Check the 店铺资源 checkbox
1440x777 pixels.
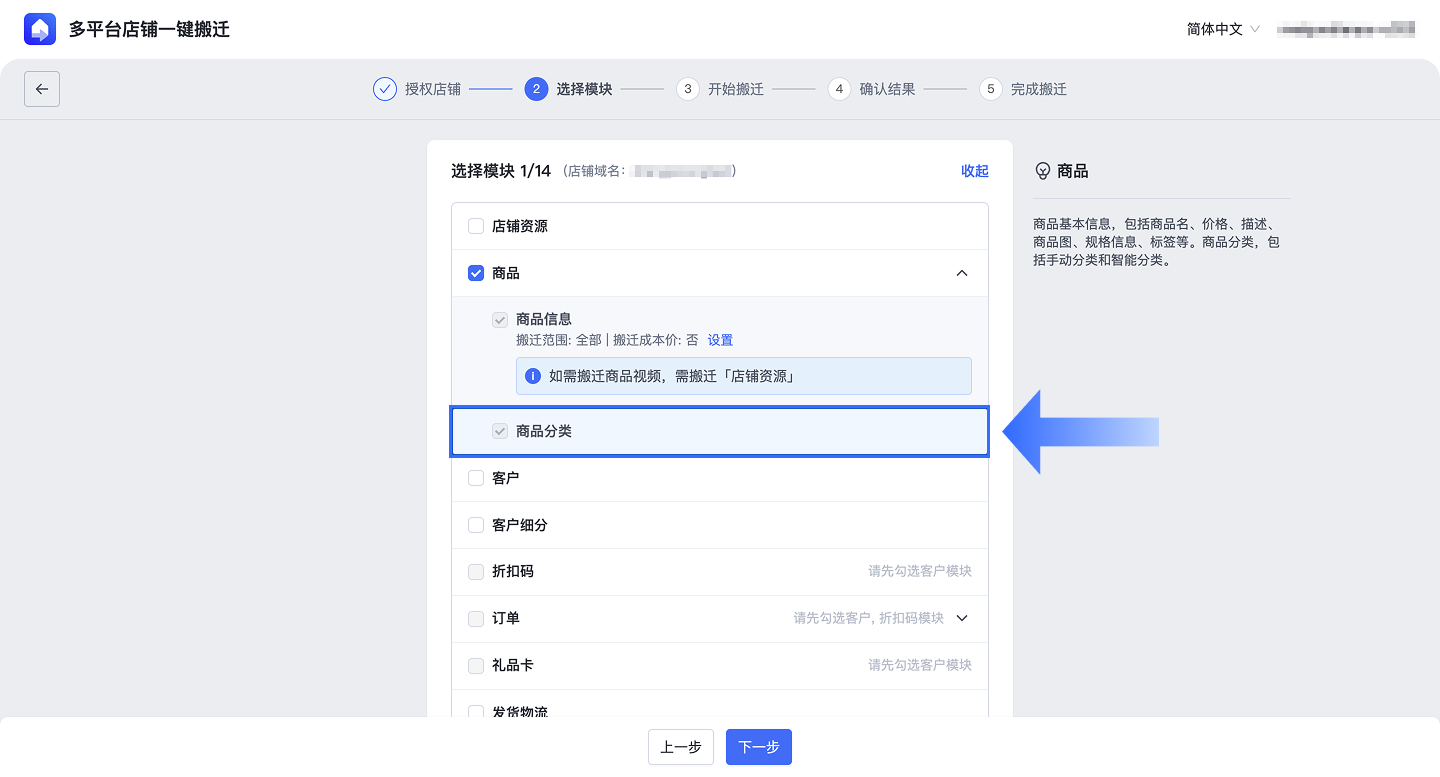point(476,226)
